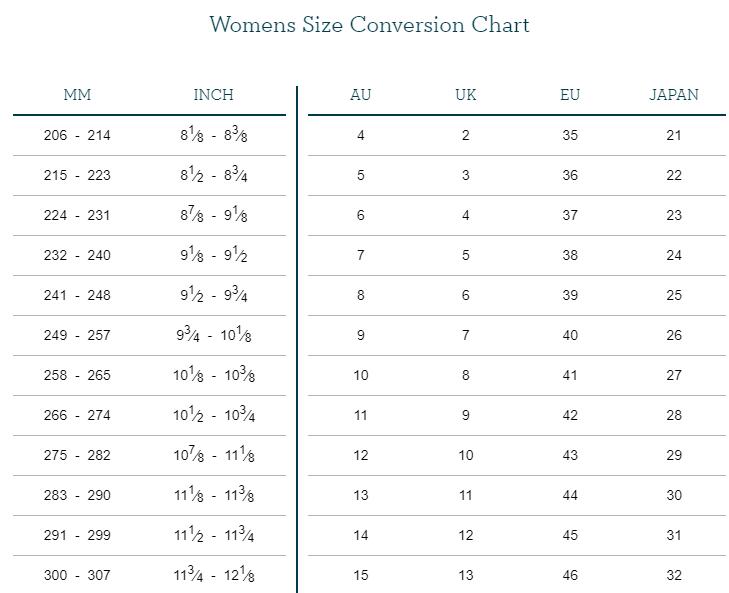Click the Japan size 23 cell
This screenshot has width=729, height=593.
[x=674, y=215]
